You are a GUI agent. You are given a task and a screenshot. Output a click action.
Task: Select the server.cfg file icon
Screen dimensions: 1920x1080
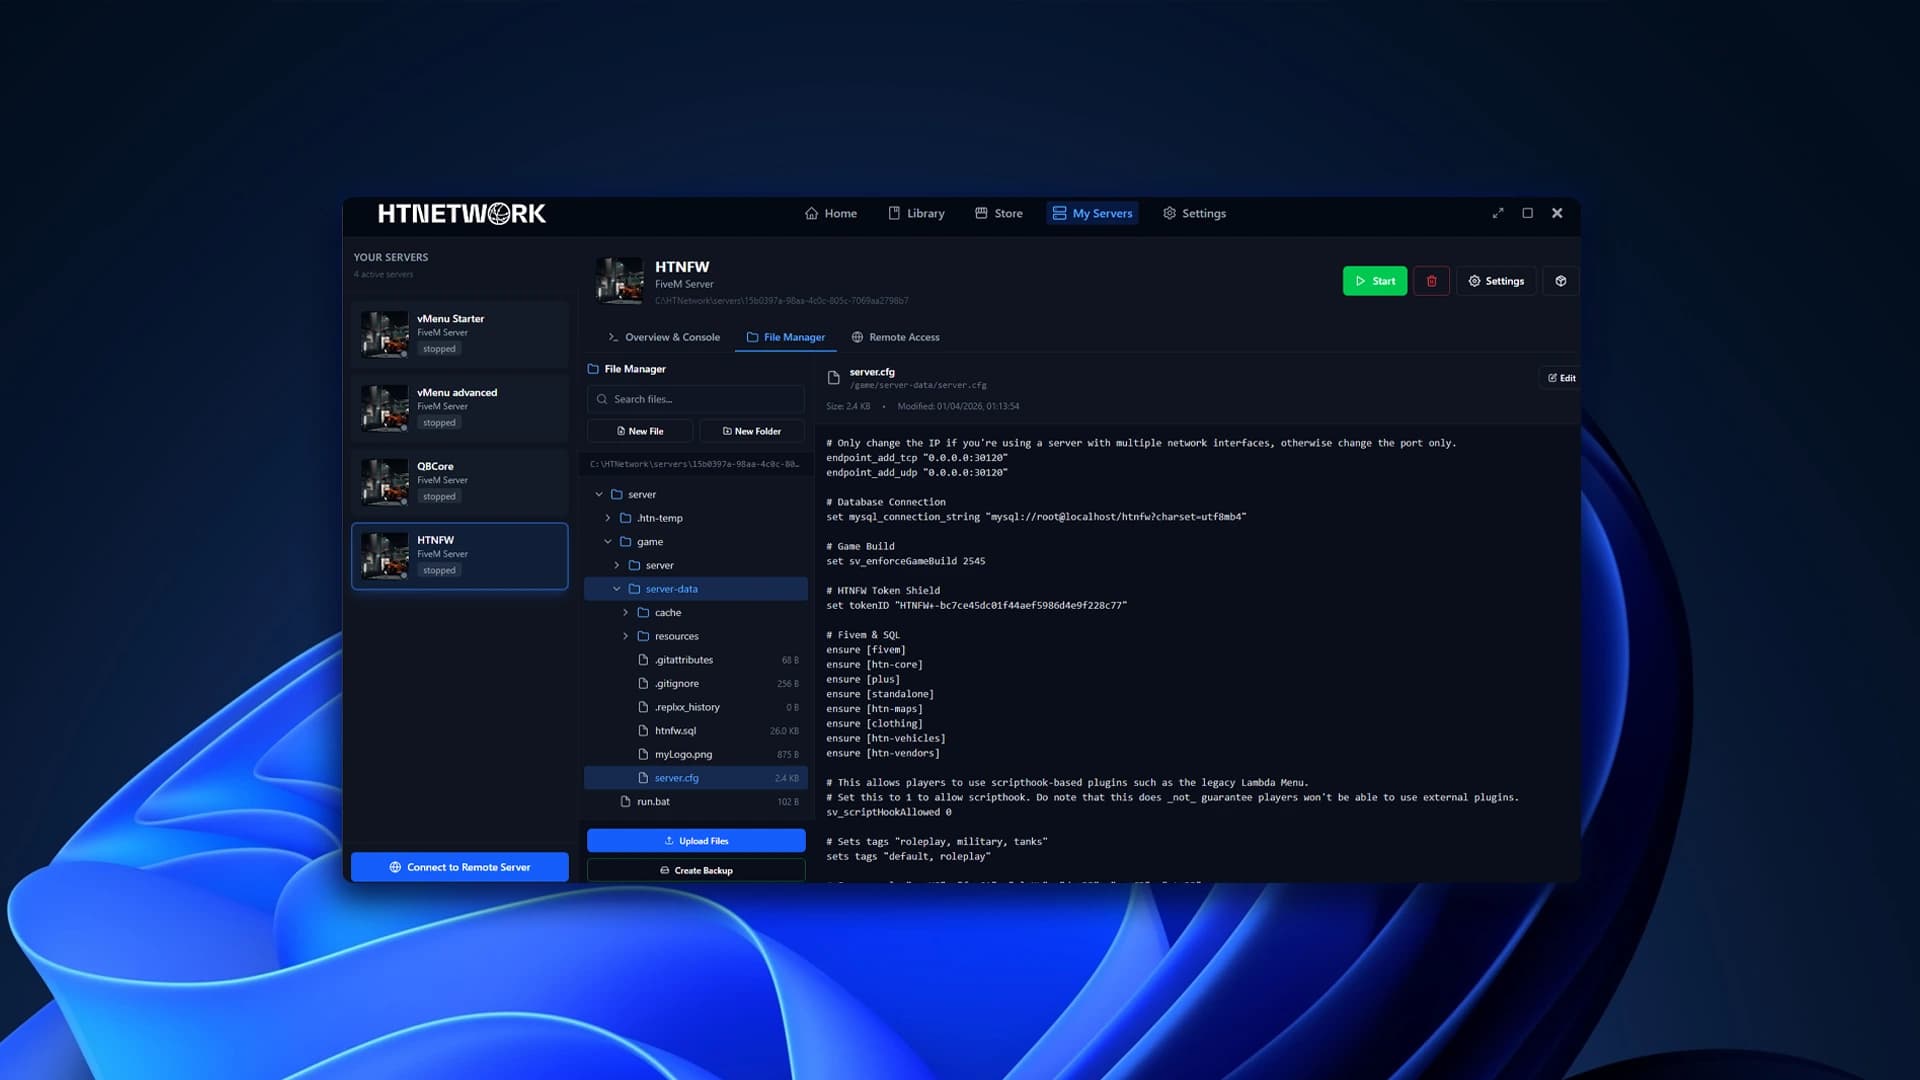(x=644, y=777)
